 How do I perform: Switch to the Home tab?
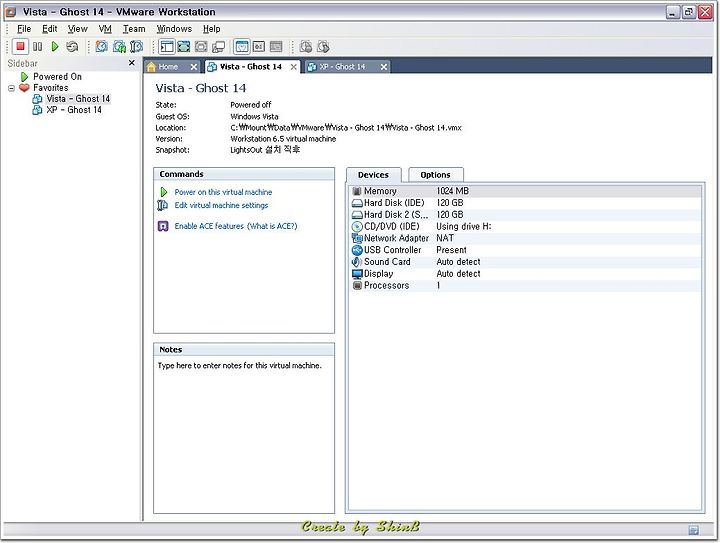[168, 67]
